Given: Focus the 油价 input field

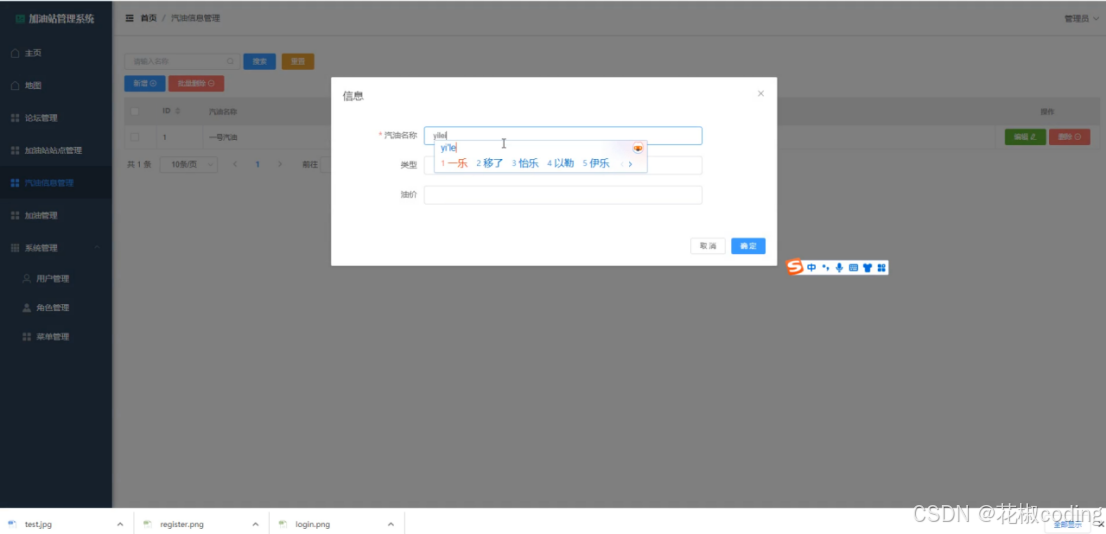Looking at the screenshot, I should [563, 195].
